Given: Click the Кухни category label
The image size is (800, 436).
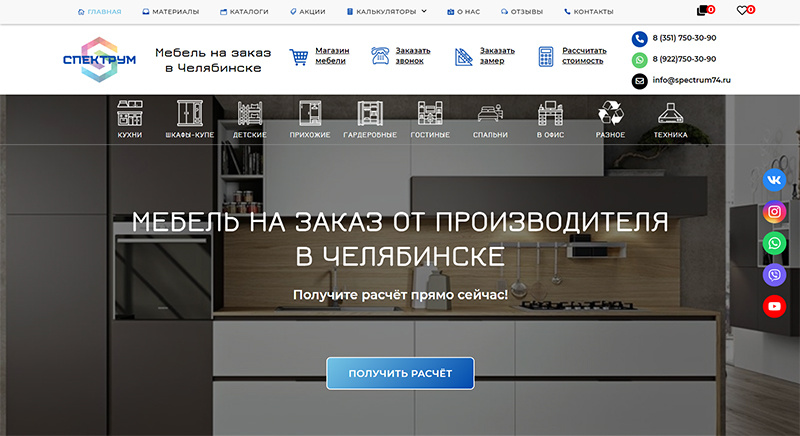Looking at the screenshot, I should pyautogui.click(x=130, y=135).
